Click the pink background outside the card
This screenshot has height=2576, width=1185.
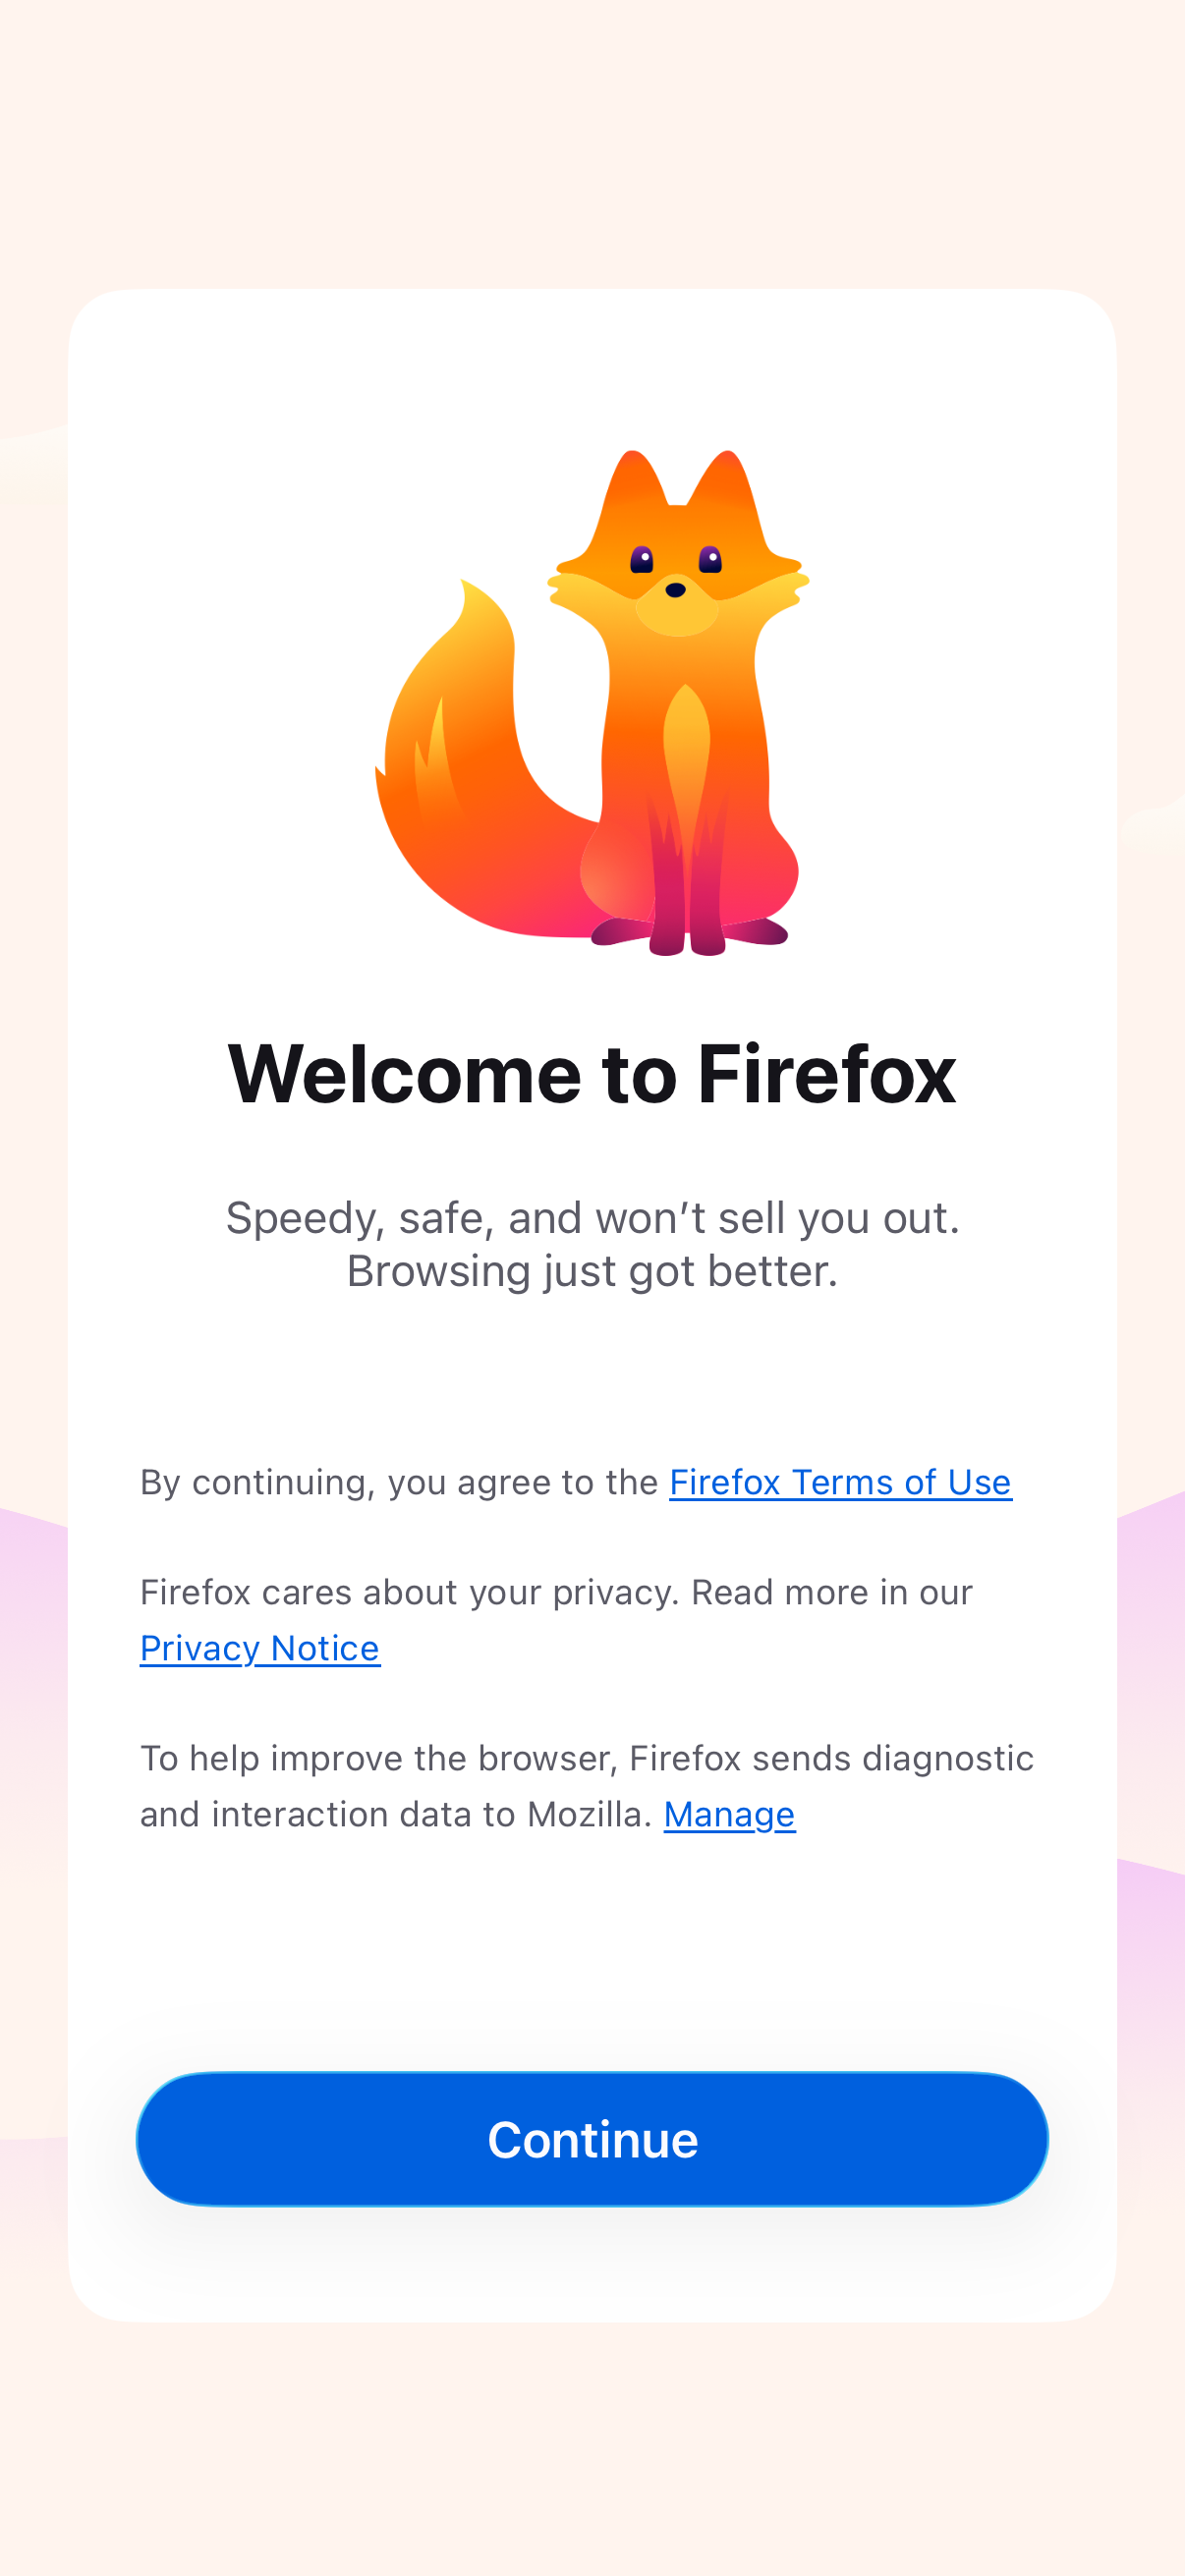pos(592,2450)
